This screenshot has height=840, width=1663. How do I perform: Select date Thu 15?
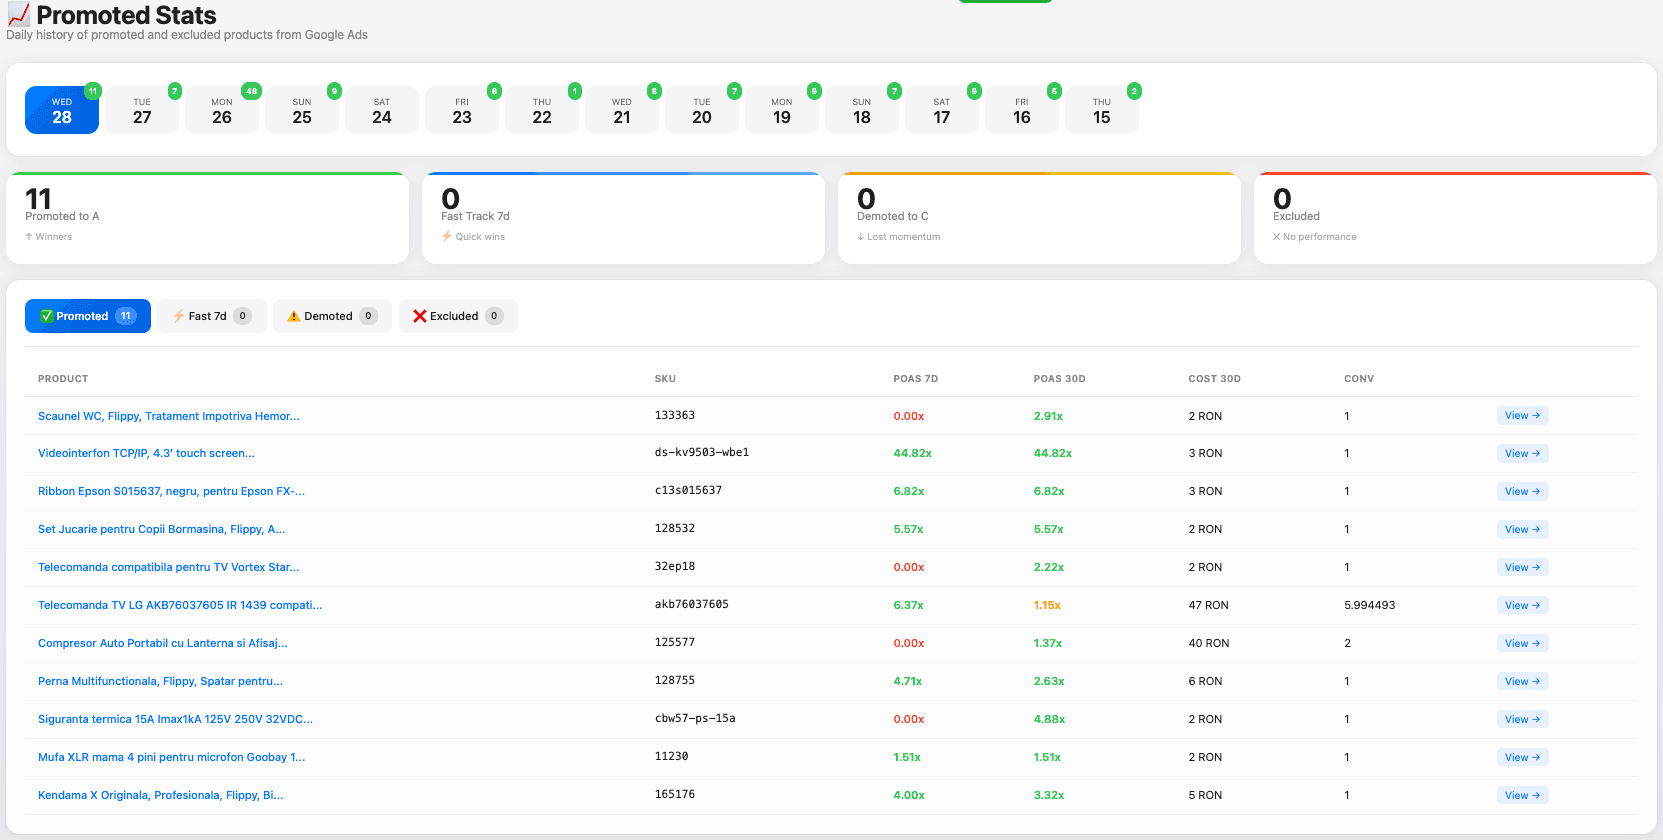tap(1102, 110)
